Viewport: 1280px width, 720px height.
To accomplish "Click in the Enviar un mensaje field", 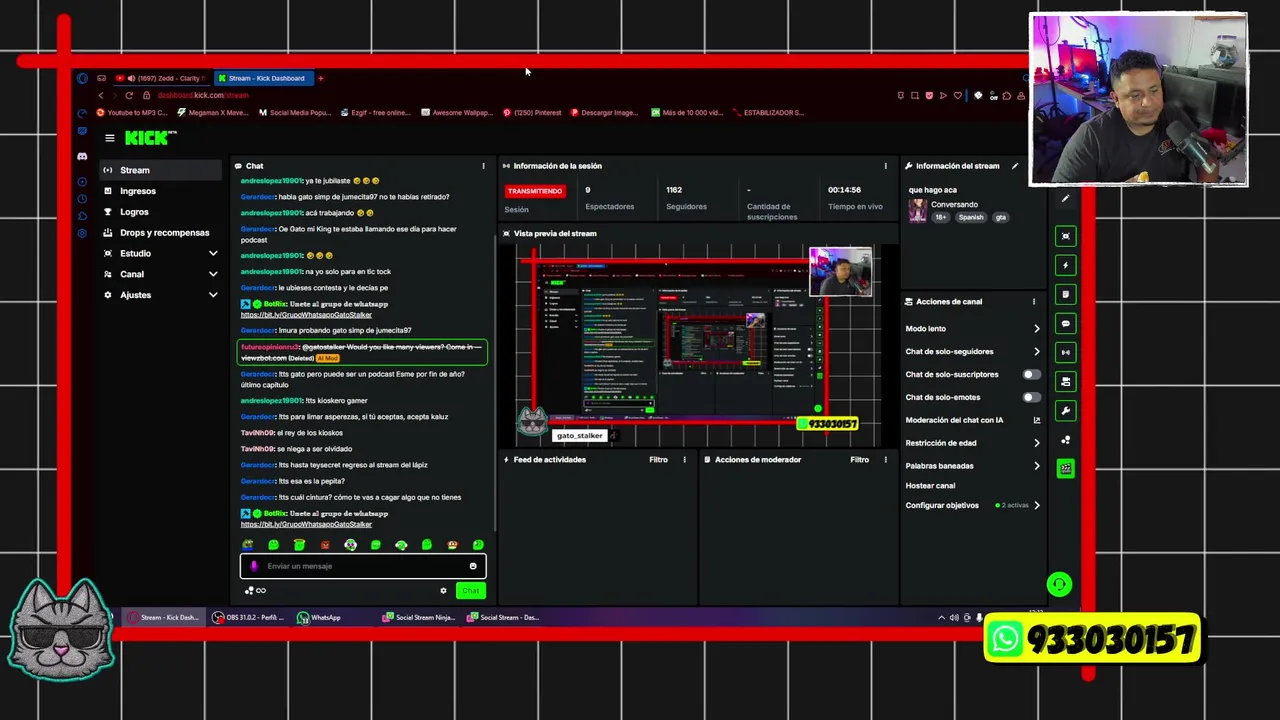I will [x=362, y=566].
